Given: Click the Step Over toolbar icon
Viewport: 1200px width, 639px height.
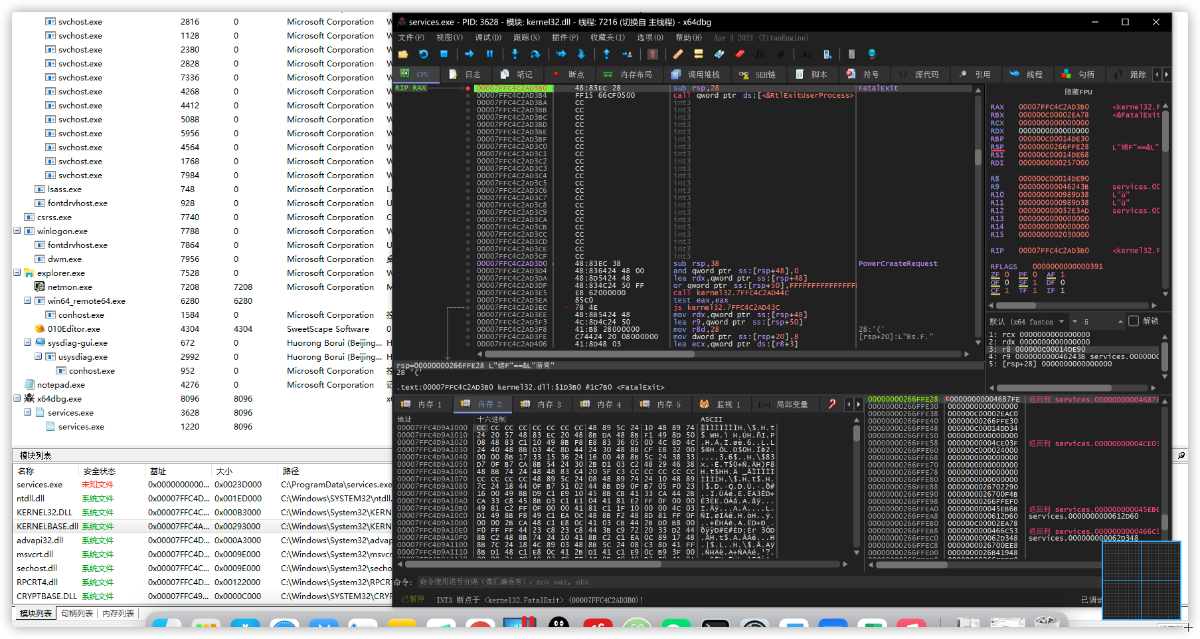Looking at the screenshot, I should pyautogui.click(x=537, y=54).
